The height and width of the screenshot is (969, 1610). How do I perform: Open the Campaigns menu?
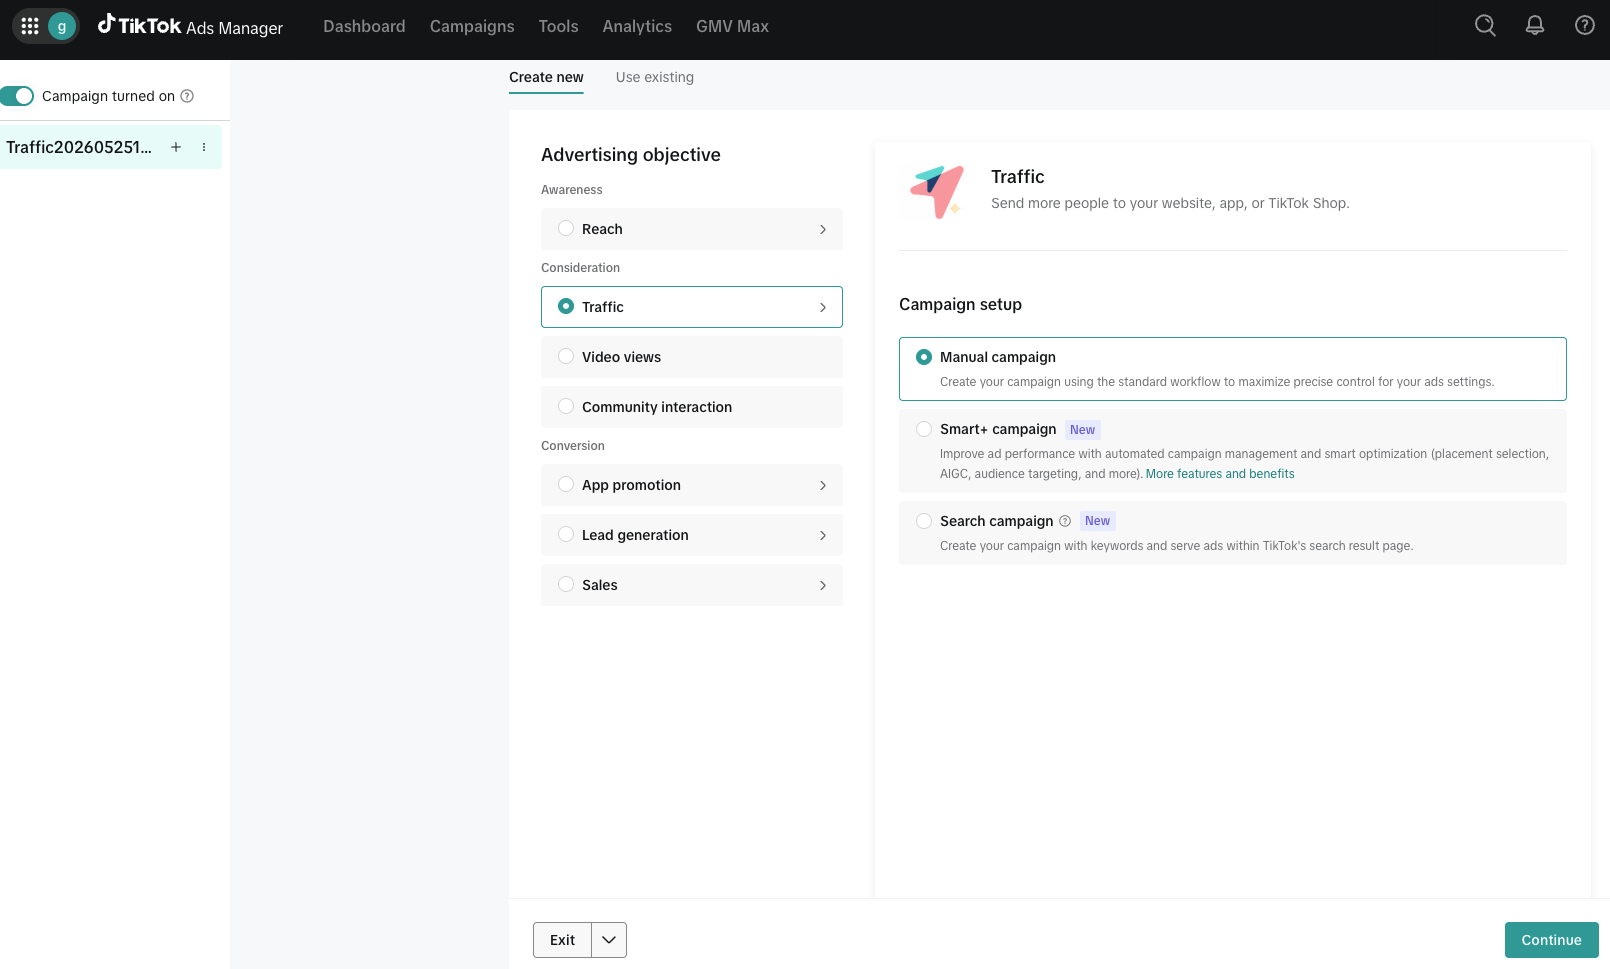pos(472,26)
